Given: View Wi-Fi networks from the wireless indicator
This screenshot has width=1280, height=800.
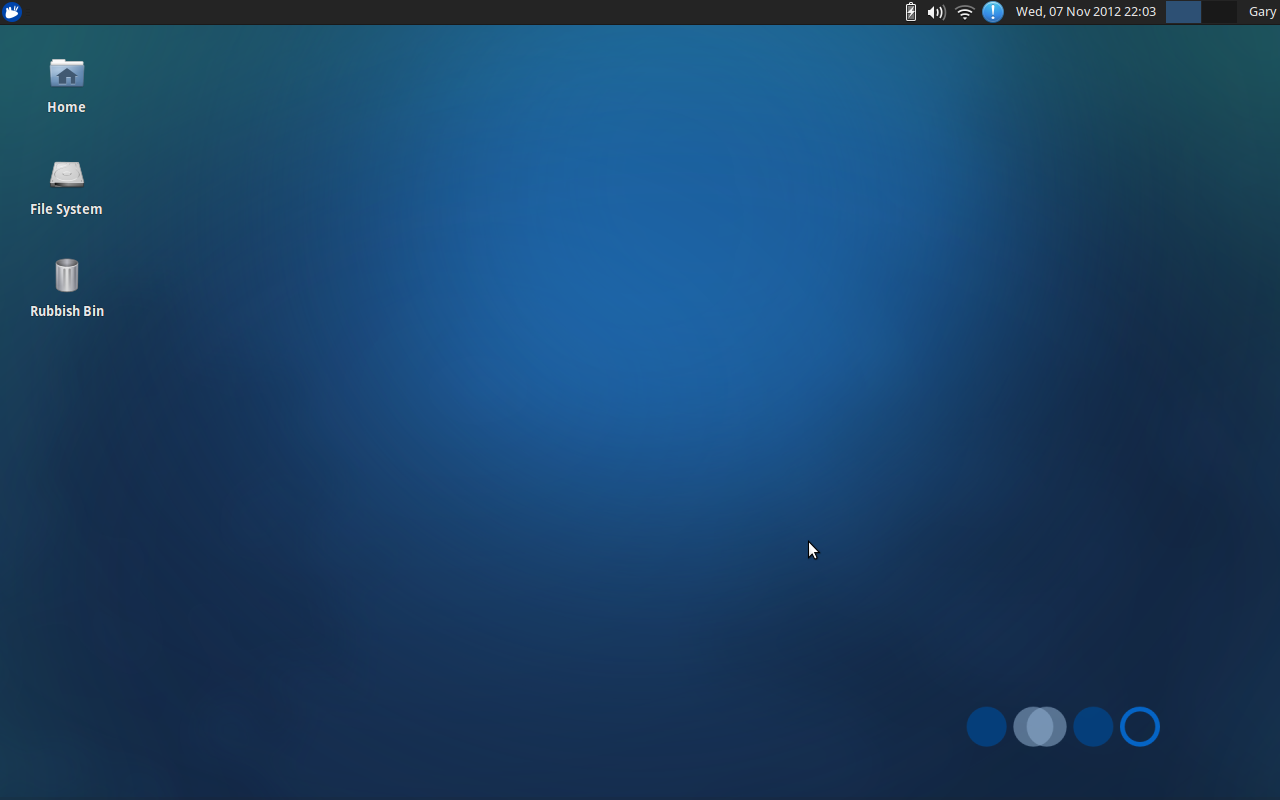Looking at the screenshot, I should 963,12.
